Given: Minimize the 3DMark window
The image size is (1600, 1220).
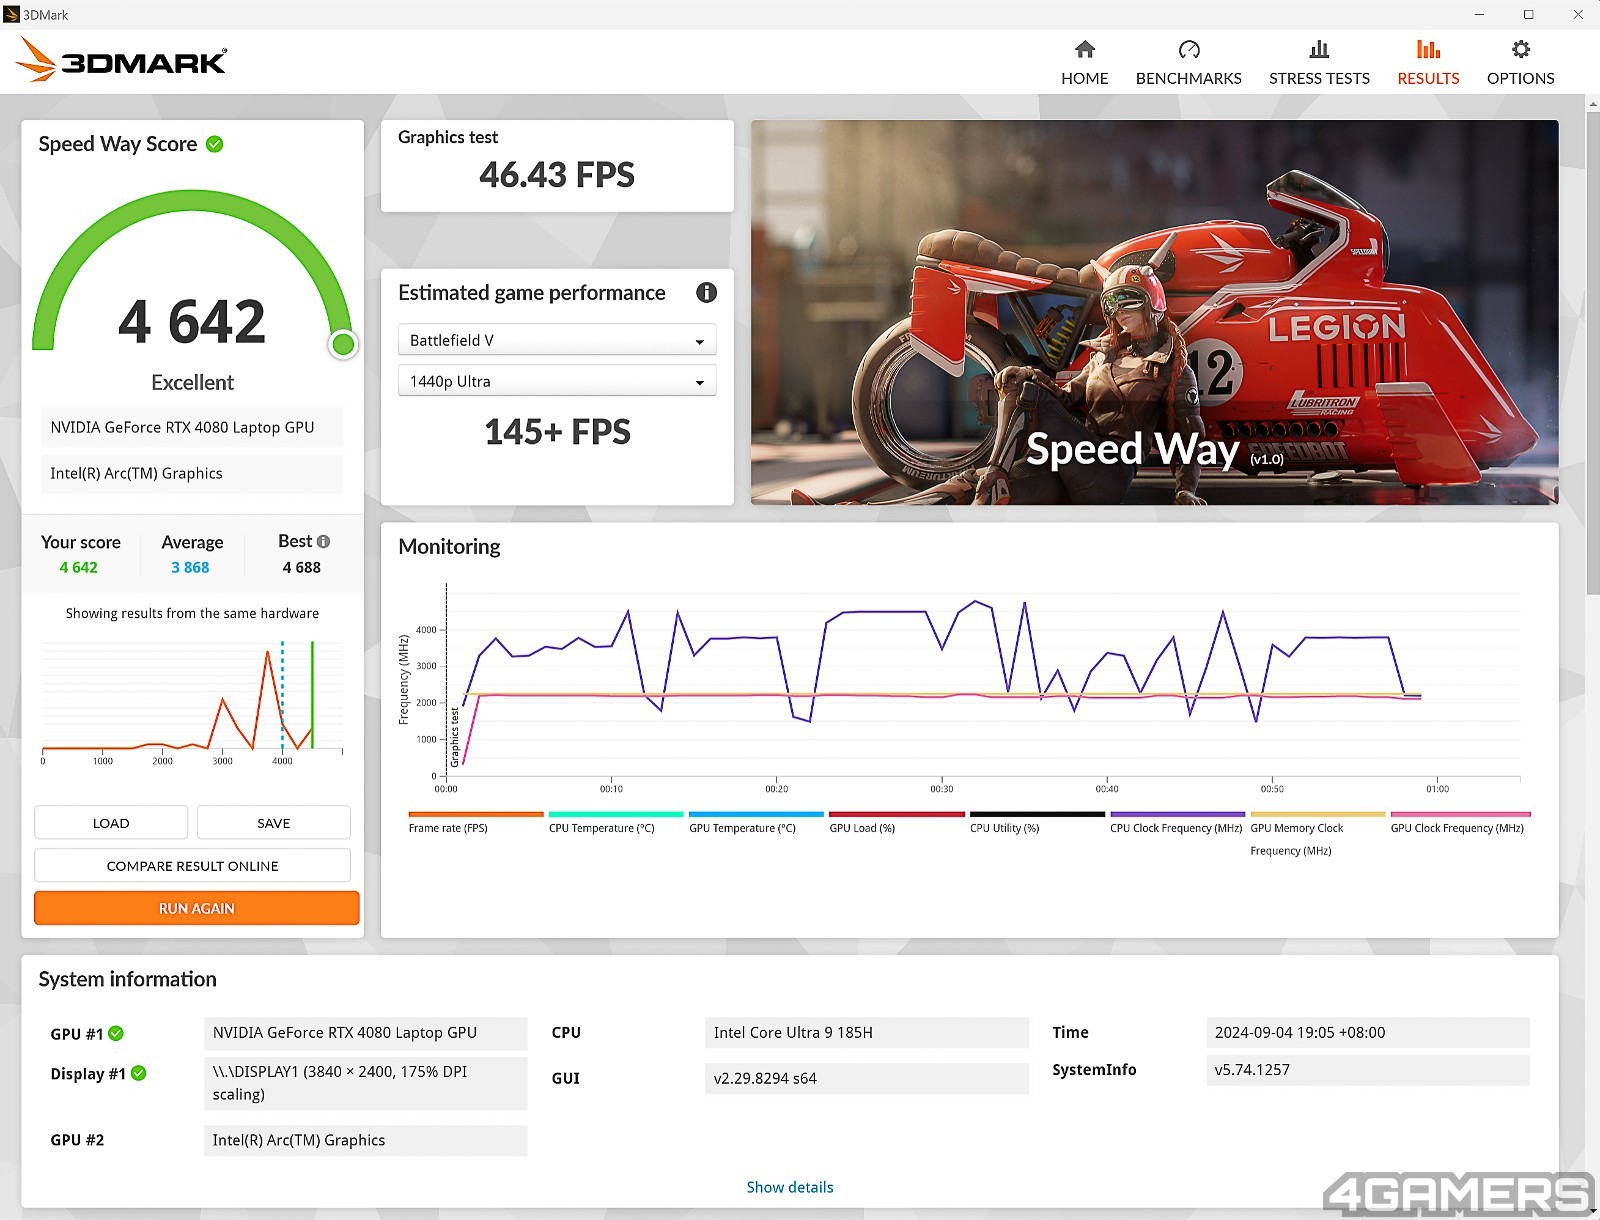Looking at the screenshot, I should (x=1479, y=14).
